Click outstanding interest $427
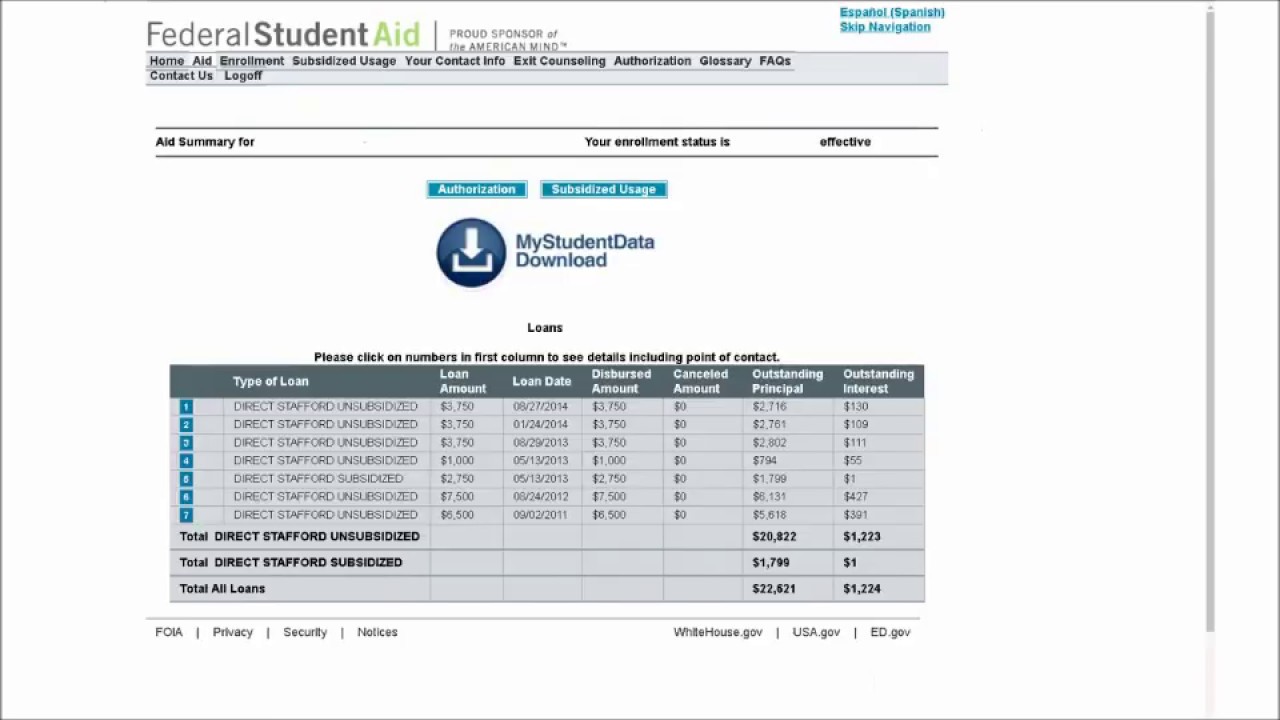 (856, 497)
